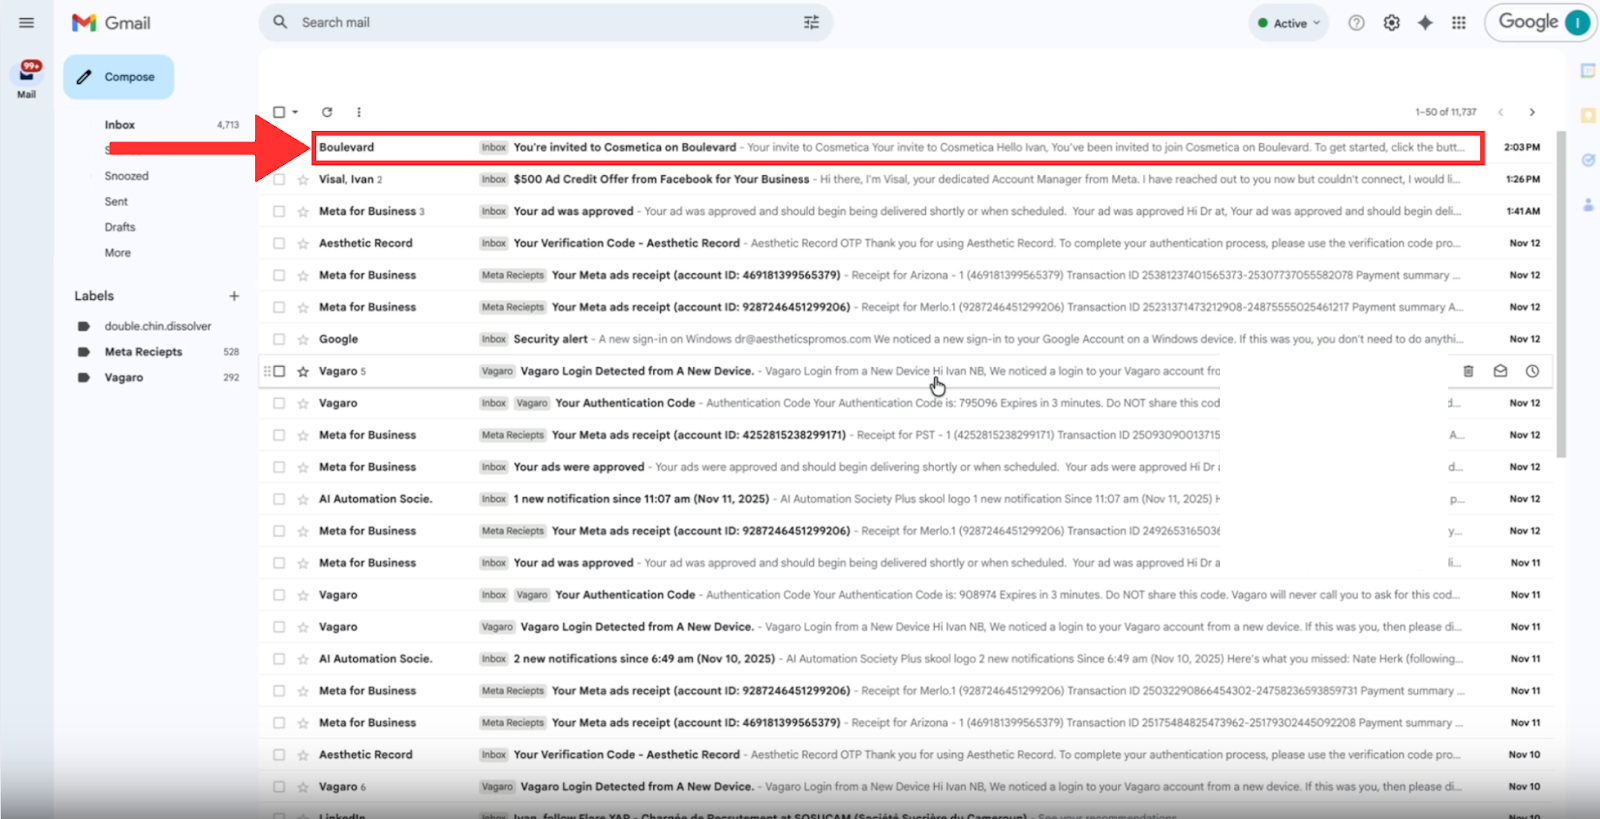1600x819 pixels.
Task: Open the main menu hamburger icon
Action: 26,23
